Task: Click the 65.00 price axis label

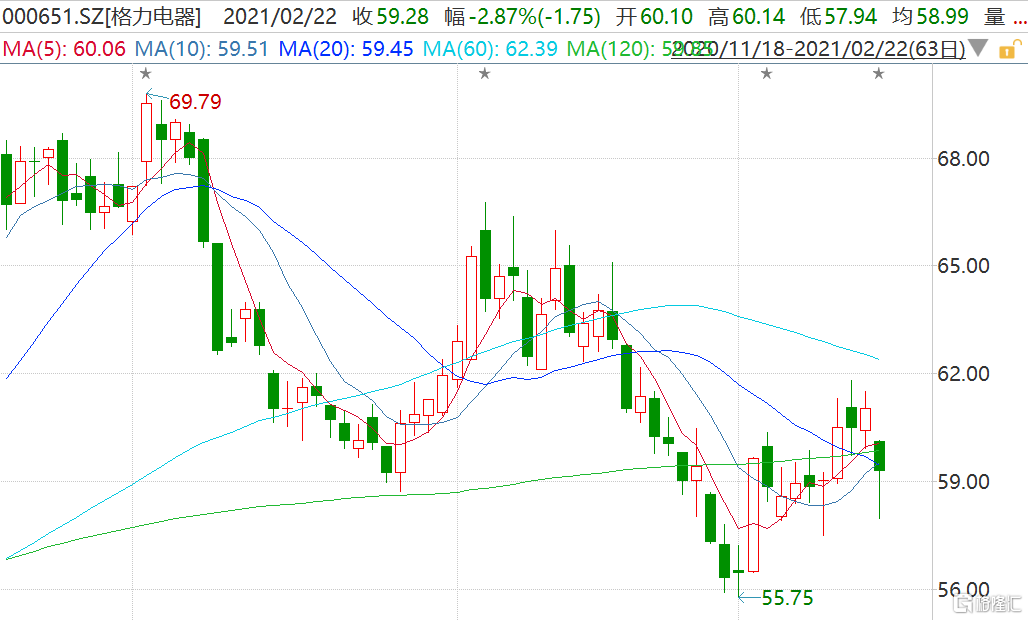Action: 963,265
